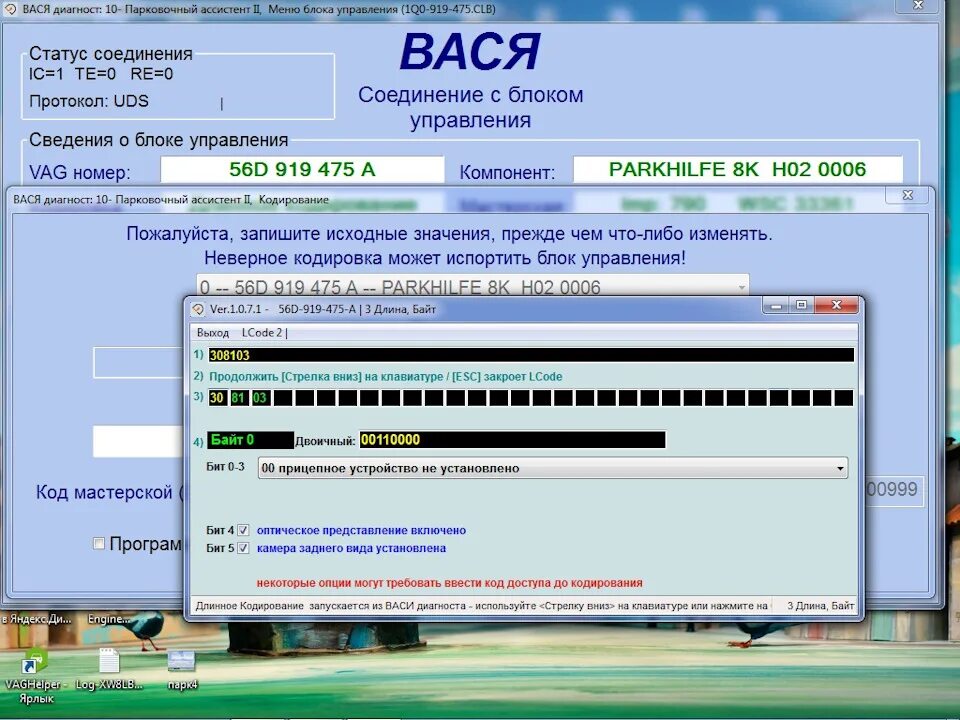Click the Engine desktop icon label

pos(108,619)
